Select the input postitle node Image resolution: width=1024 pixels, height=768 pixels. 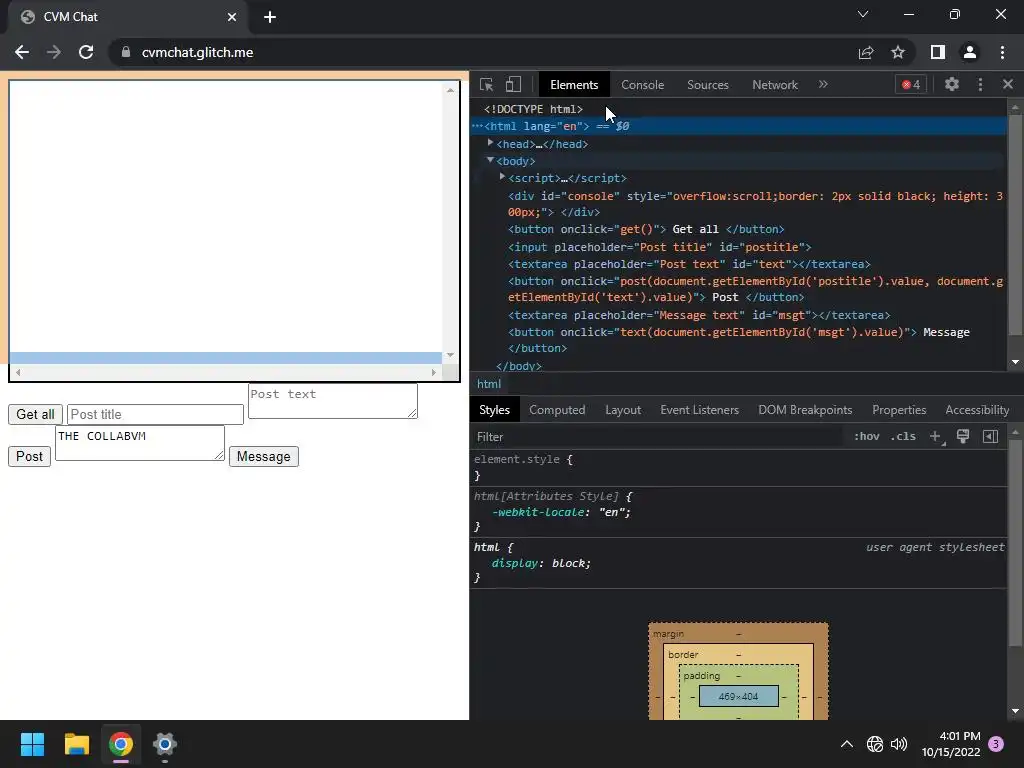coord(660,247)
